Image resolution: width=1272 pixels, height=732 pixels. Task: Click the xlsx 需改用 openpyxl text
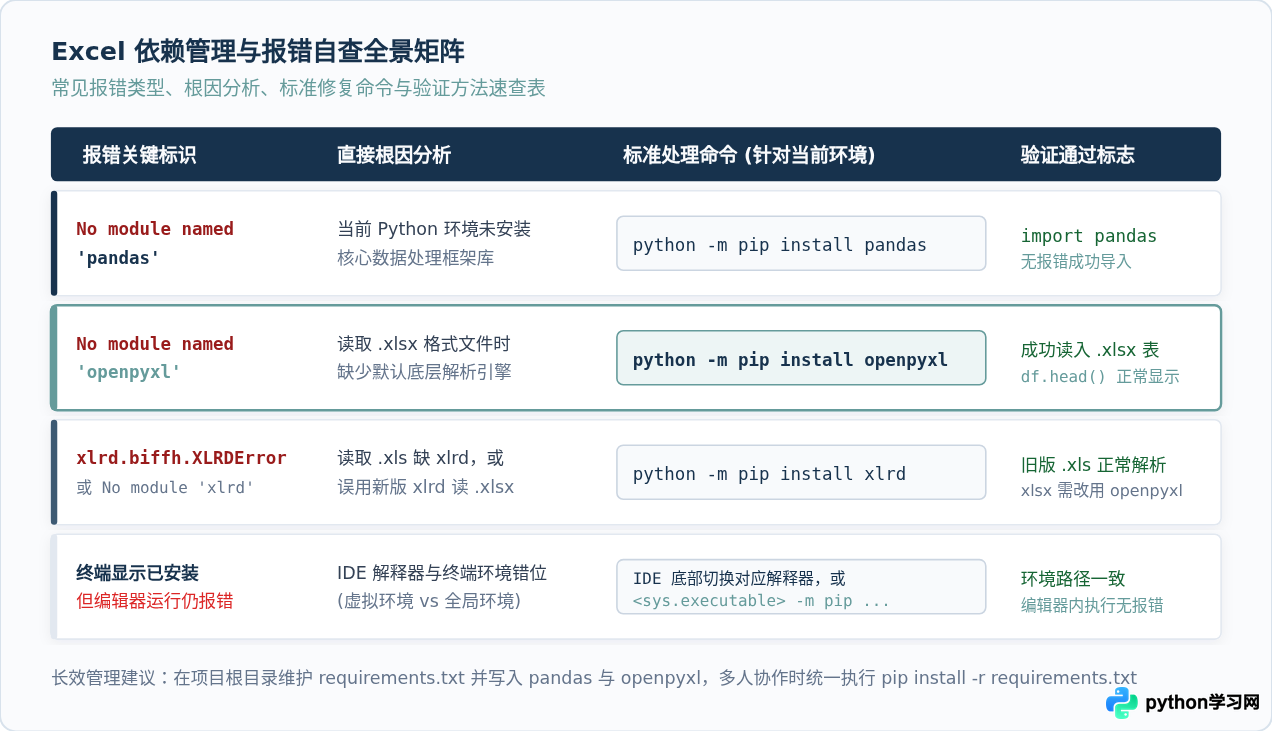[1101, 491]
